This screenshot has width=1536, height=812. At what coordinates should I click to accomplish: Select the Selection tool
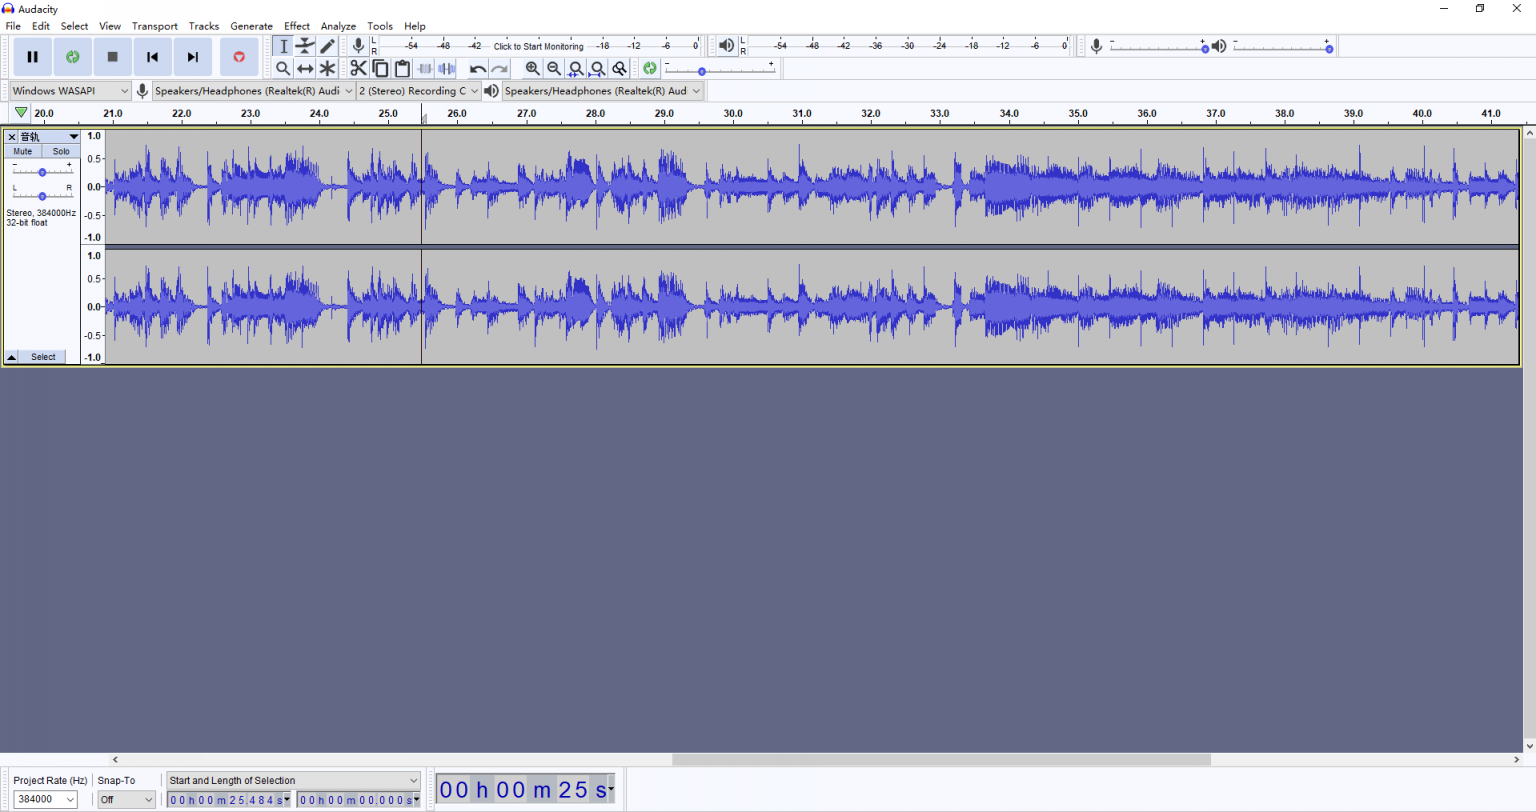coord(283,45)
